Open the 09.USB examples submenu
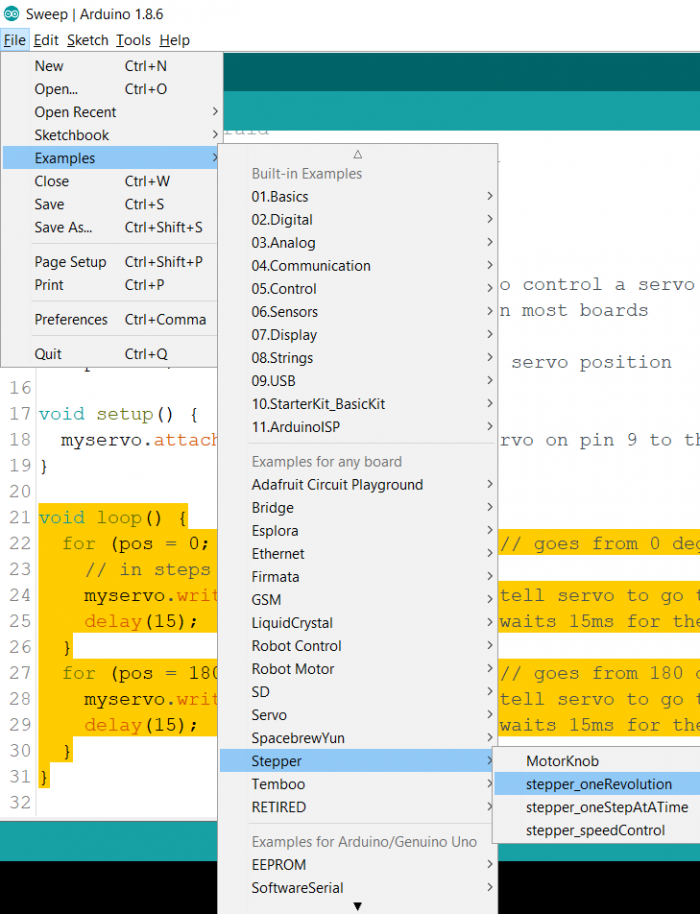 (358, 381)
